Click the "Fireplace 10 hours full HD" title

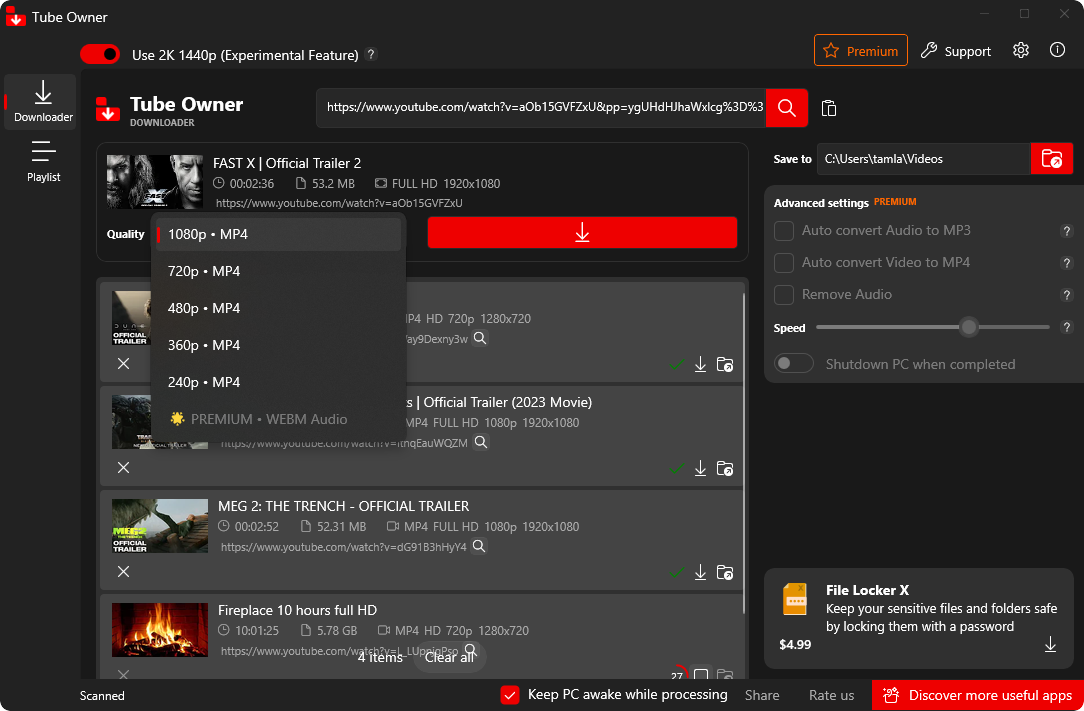[297, 610]
